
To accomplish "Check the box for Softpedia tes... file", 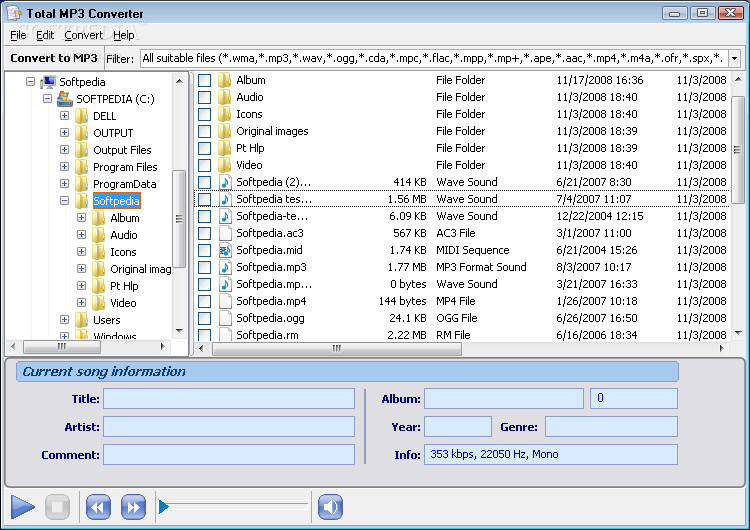I will [x=205, y=199].
